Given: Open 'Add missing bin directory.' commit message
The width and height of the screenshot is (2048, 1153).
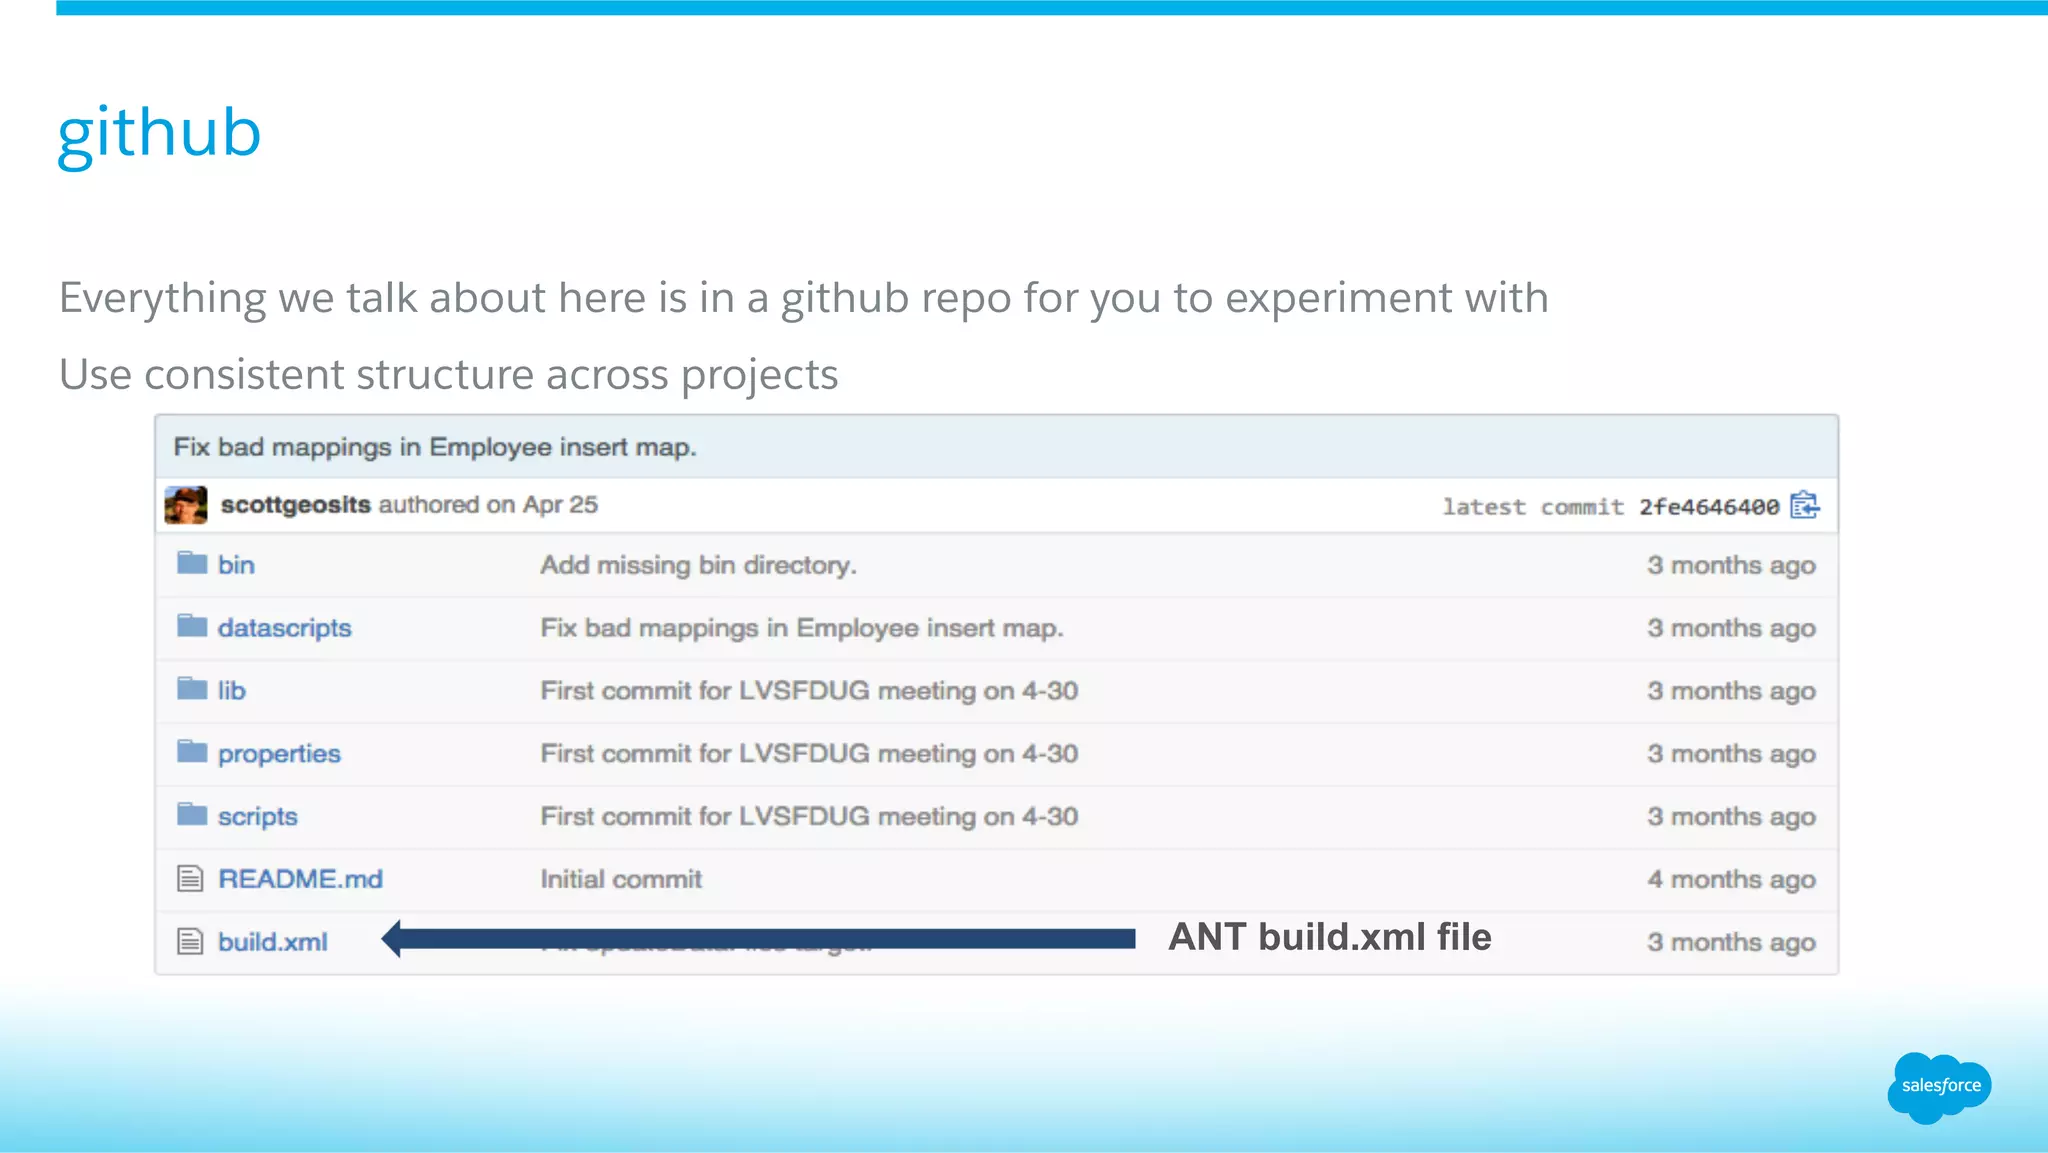Looking at the screenshot, I should click(x=699, y=565).
